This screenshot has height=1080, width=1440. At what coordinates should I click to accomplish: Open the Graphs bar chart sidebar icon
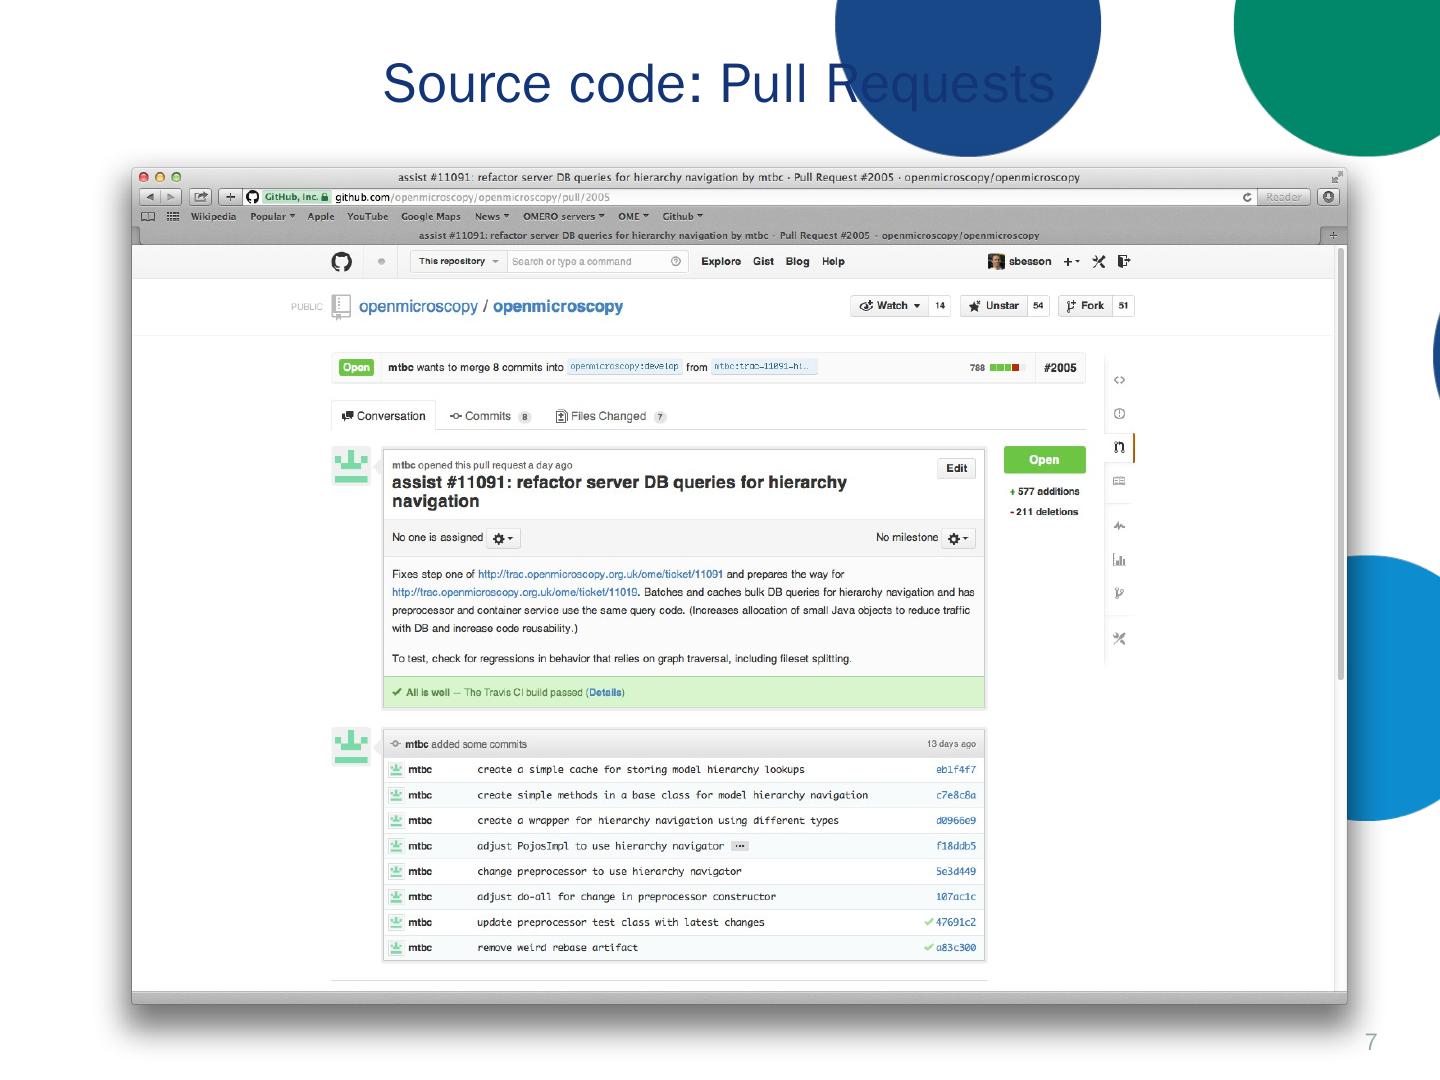pos(1119,560)
